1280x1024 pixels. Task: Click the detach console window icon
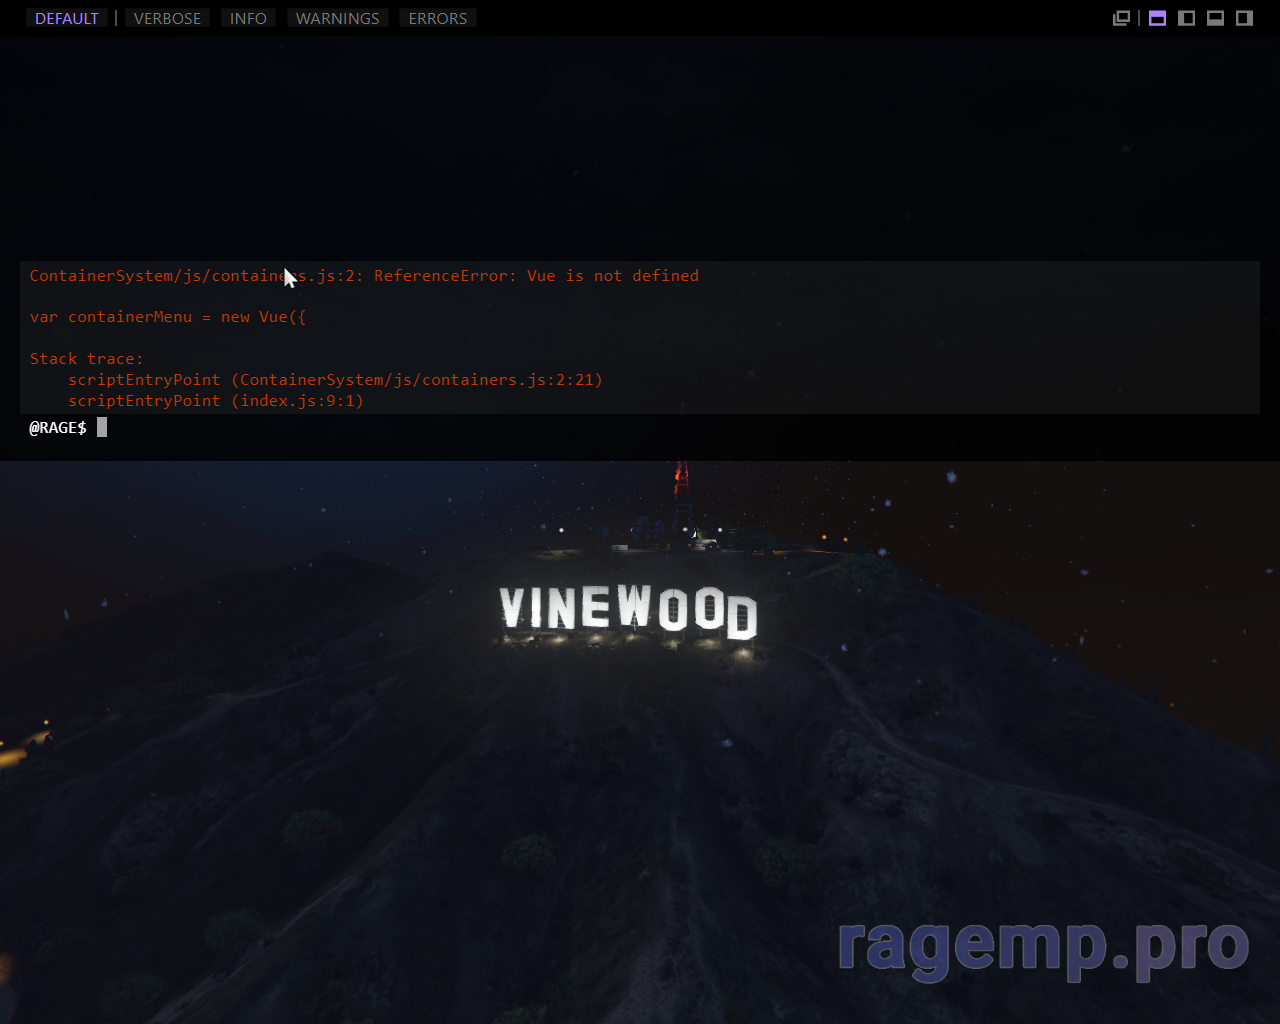click(x=1121, y=18)
